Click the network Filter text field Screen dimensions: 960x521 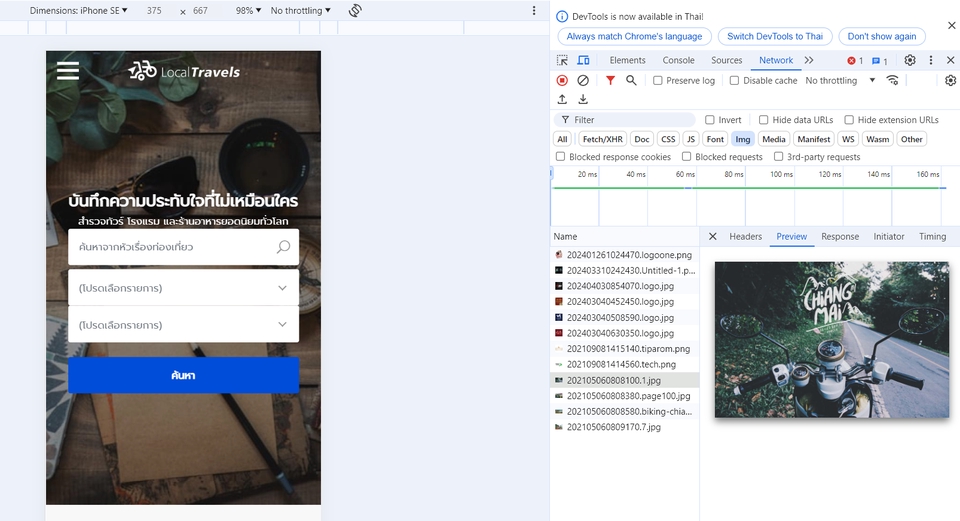(625, 119)
